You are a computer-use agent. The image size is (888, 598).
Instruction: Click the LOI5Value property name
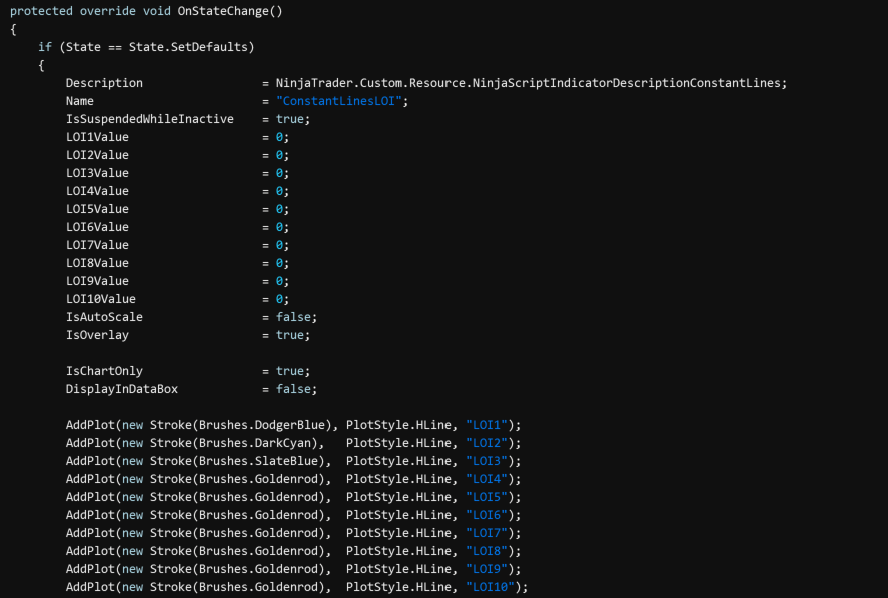pyautogui.click(x=97, y=209)
